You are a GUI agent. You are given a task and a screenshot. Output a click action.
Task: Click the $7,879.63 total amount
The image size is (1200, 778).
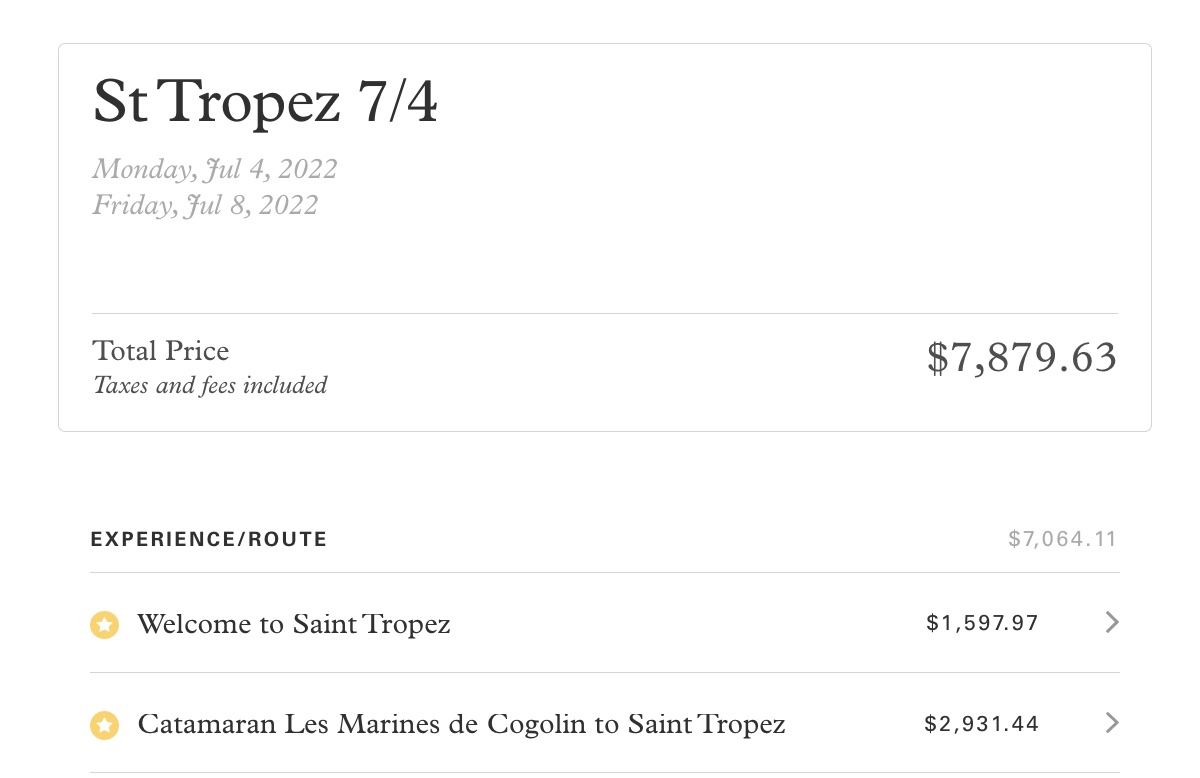coord(1021,358)
